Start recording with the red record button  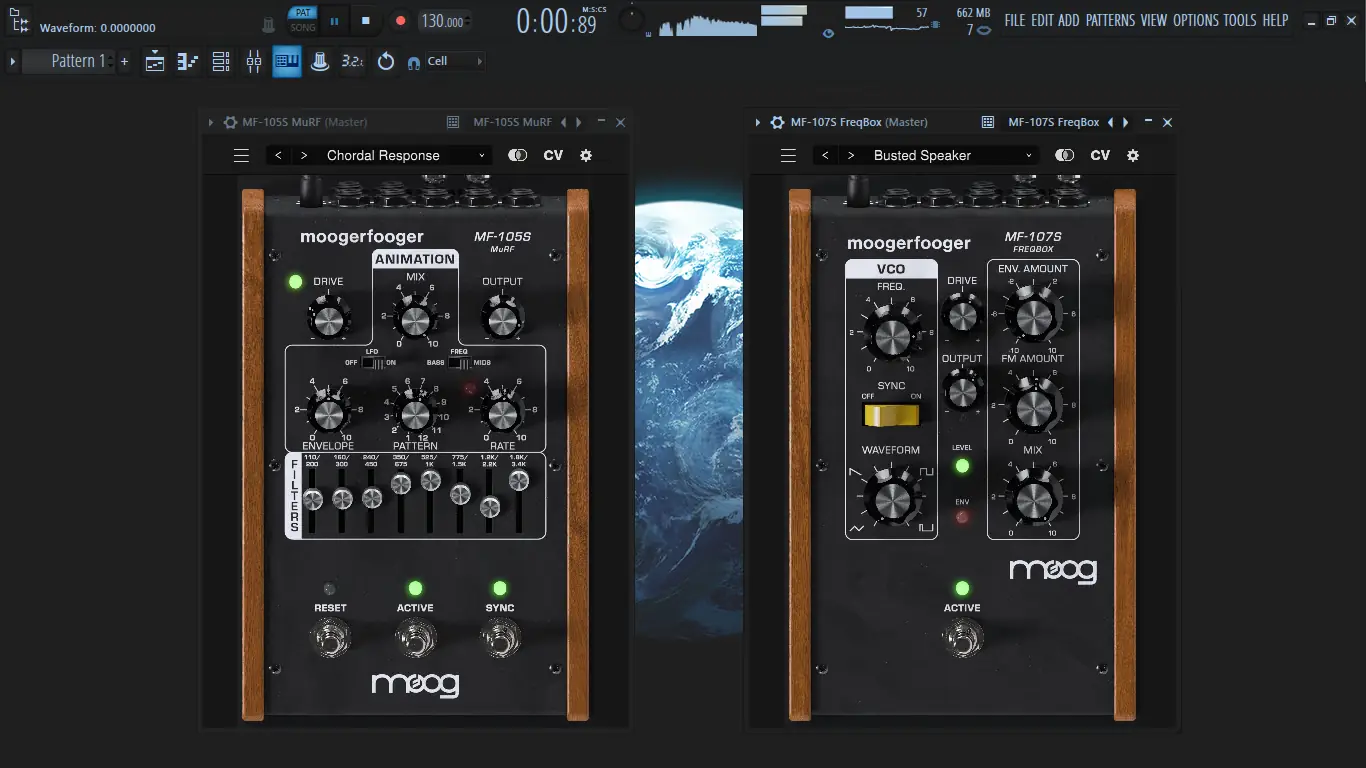(400, 20)
